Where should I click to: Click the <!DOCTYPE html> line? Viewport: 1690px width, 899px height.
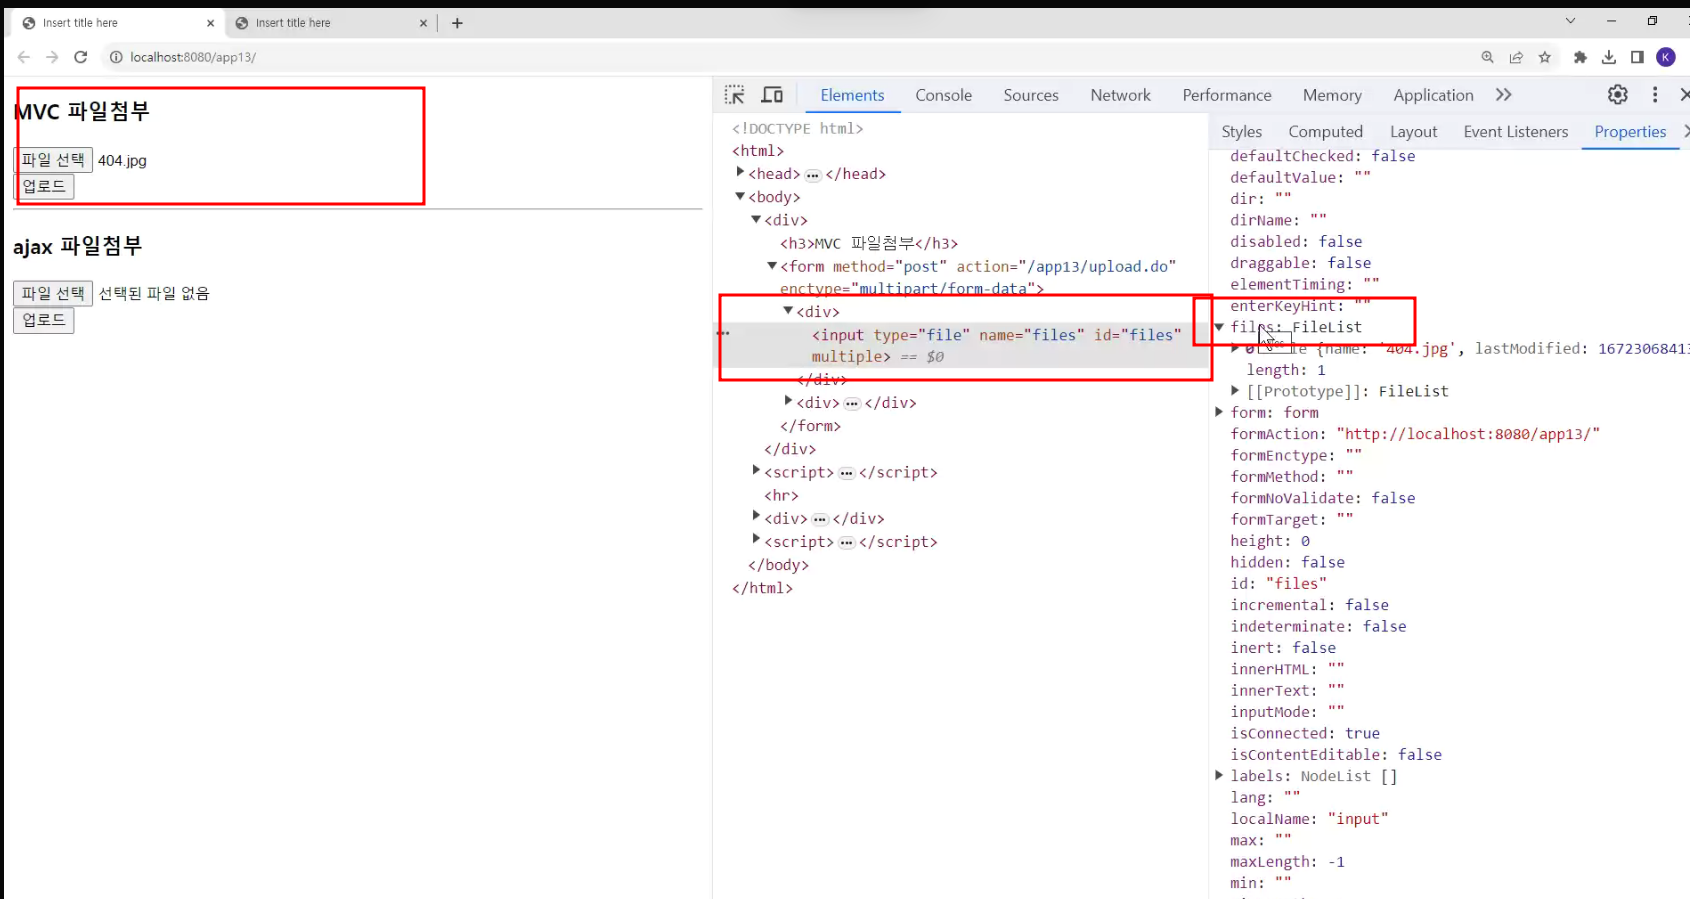pos(797,128)
